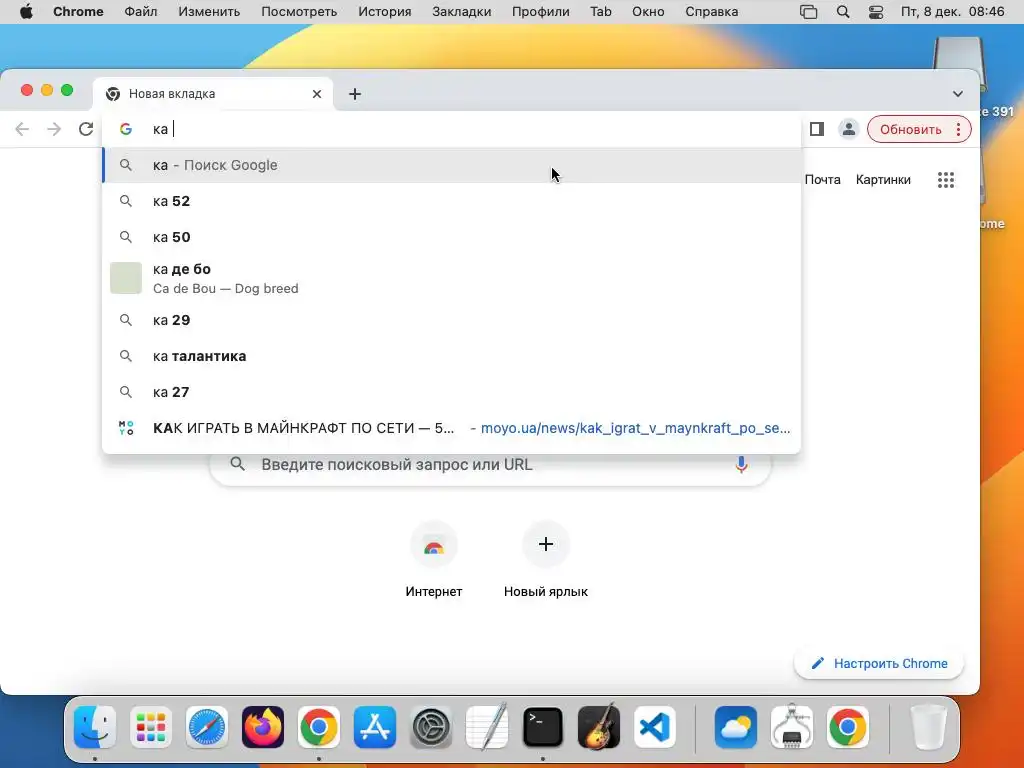The height and width of the screenshot is (768, 1024).
Task: Open the Google apps grid icon
Action: pos(946,180)
